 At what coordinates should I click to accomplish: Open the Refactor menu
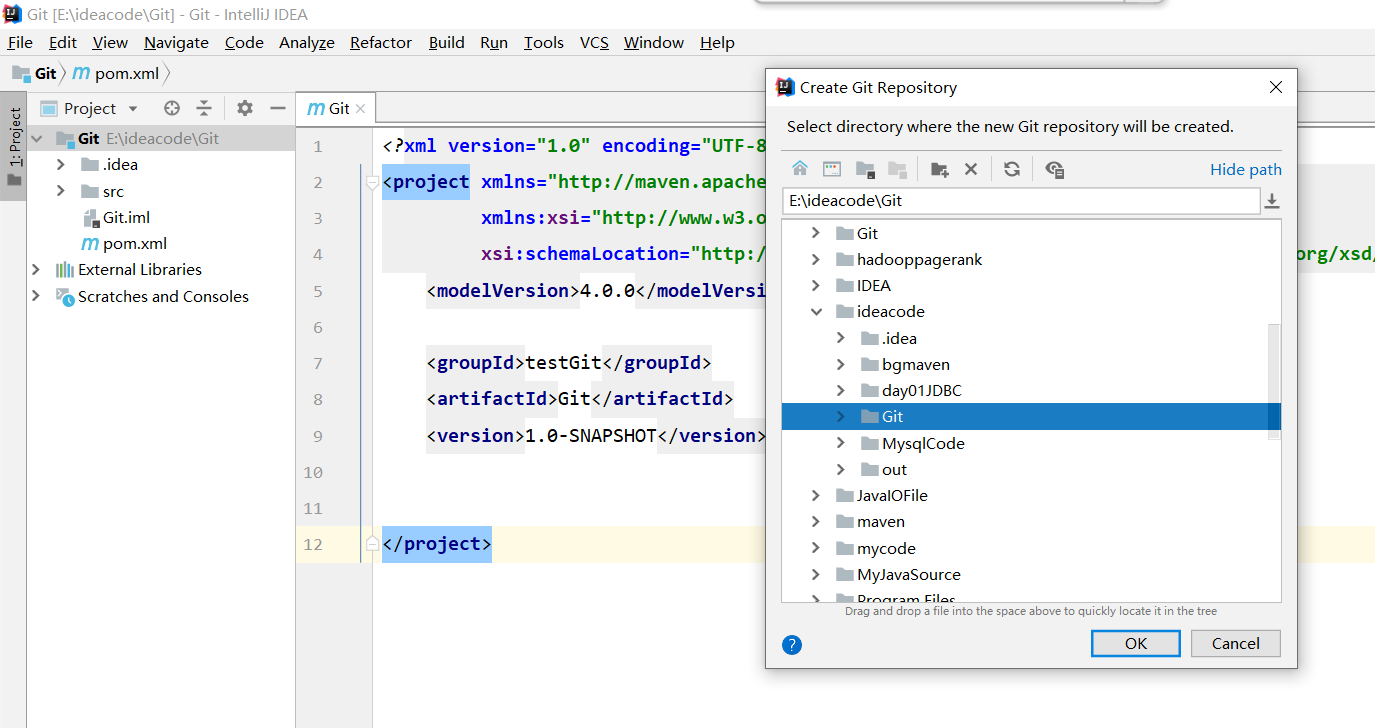(381, 42)
